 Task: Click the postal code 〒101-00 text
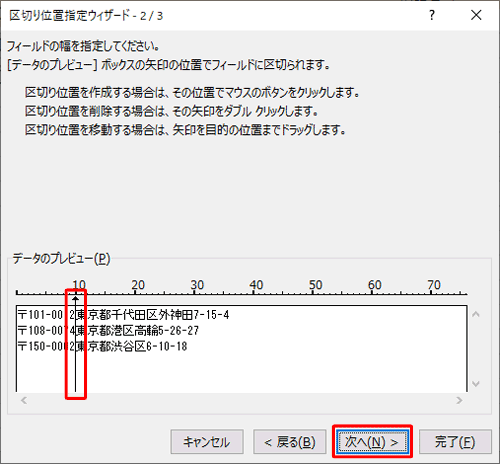(x=40, y=315)
